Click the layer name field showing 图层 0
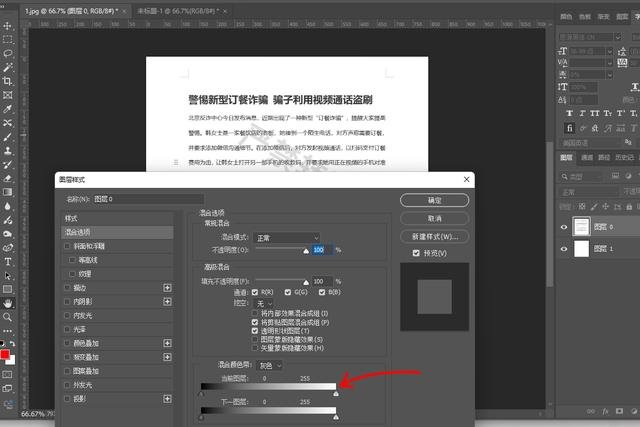This screenshot has height=427, width=640. point(140,200)
